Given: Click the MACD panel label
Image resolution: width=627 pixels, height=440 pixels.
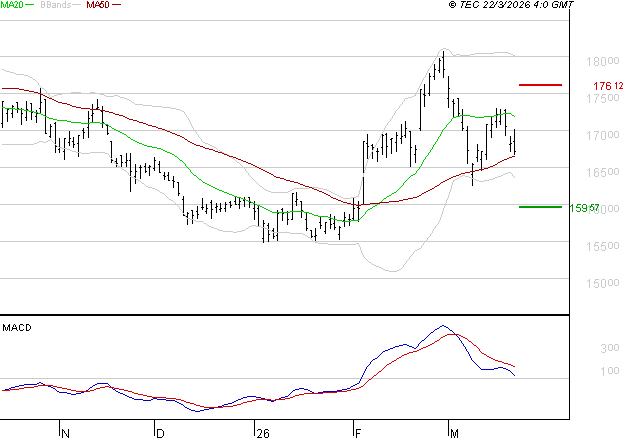Looking at the screenshot, I should 17,328.
